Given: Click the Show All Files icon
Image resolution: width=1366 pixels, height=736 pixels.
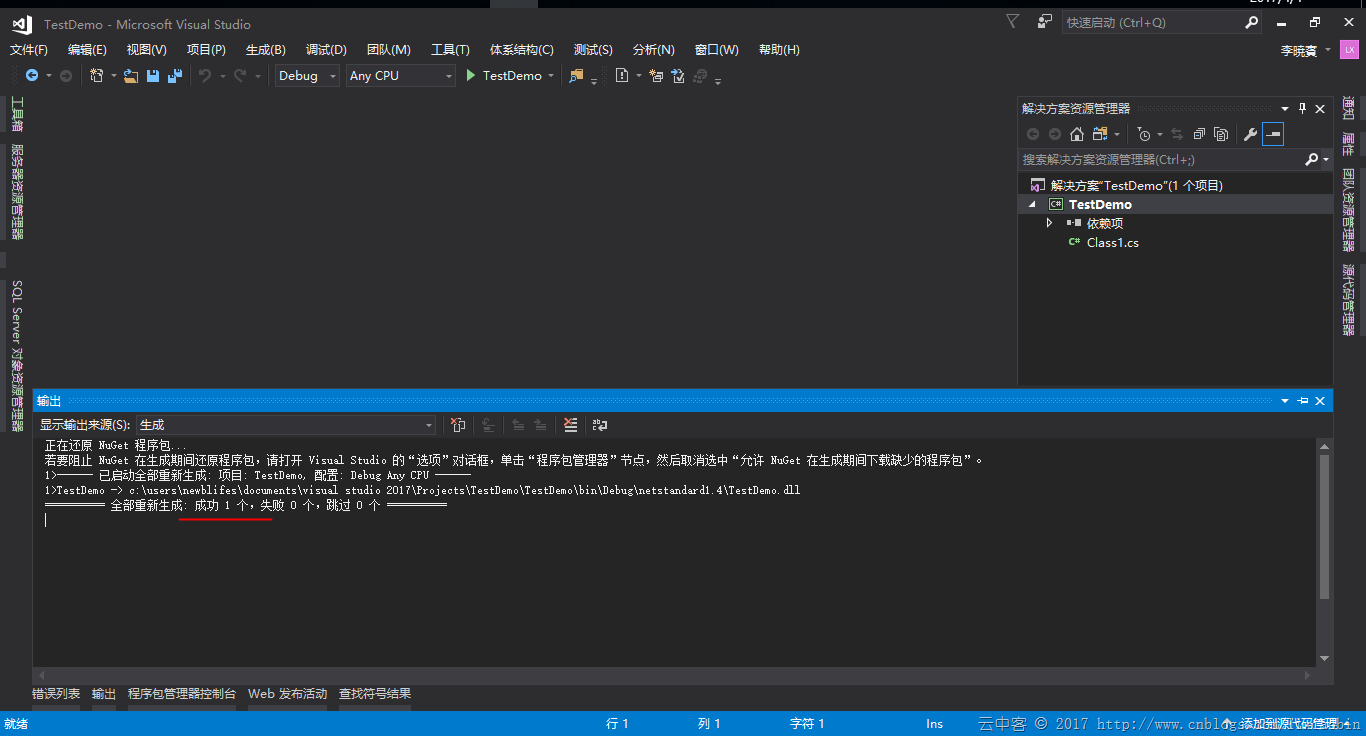Looking at the screenshot, I should [1221, 134].
